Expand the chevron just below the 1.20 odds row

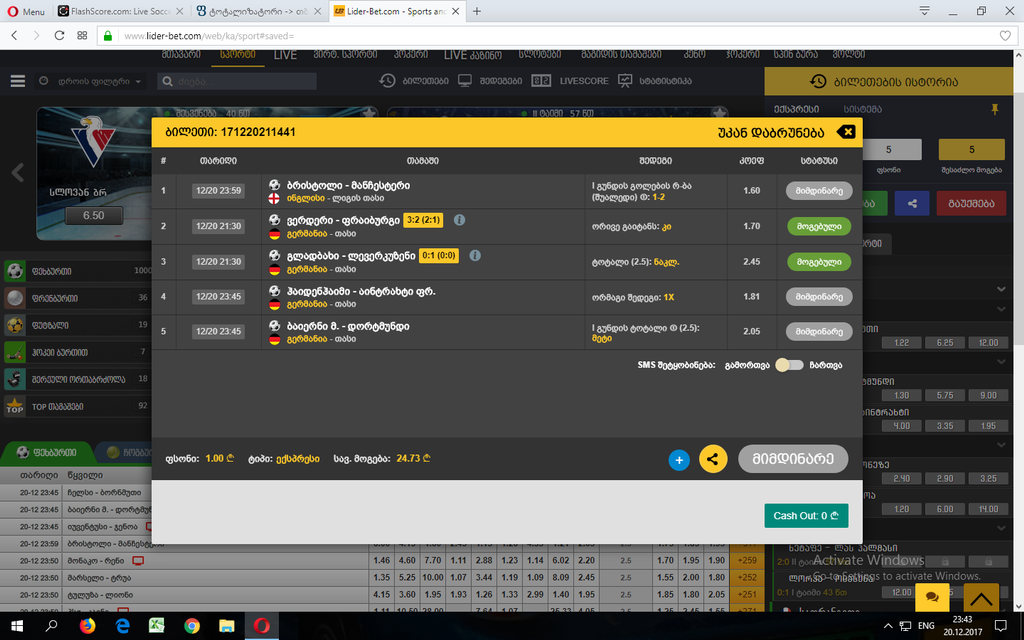1001,528
